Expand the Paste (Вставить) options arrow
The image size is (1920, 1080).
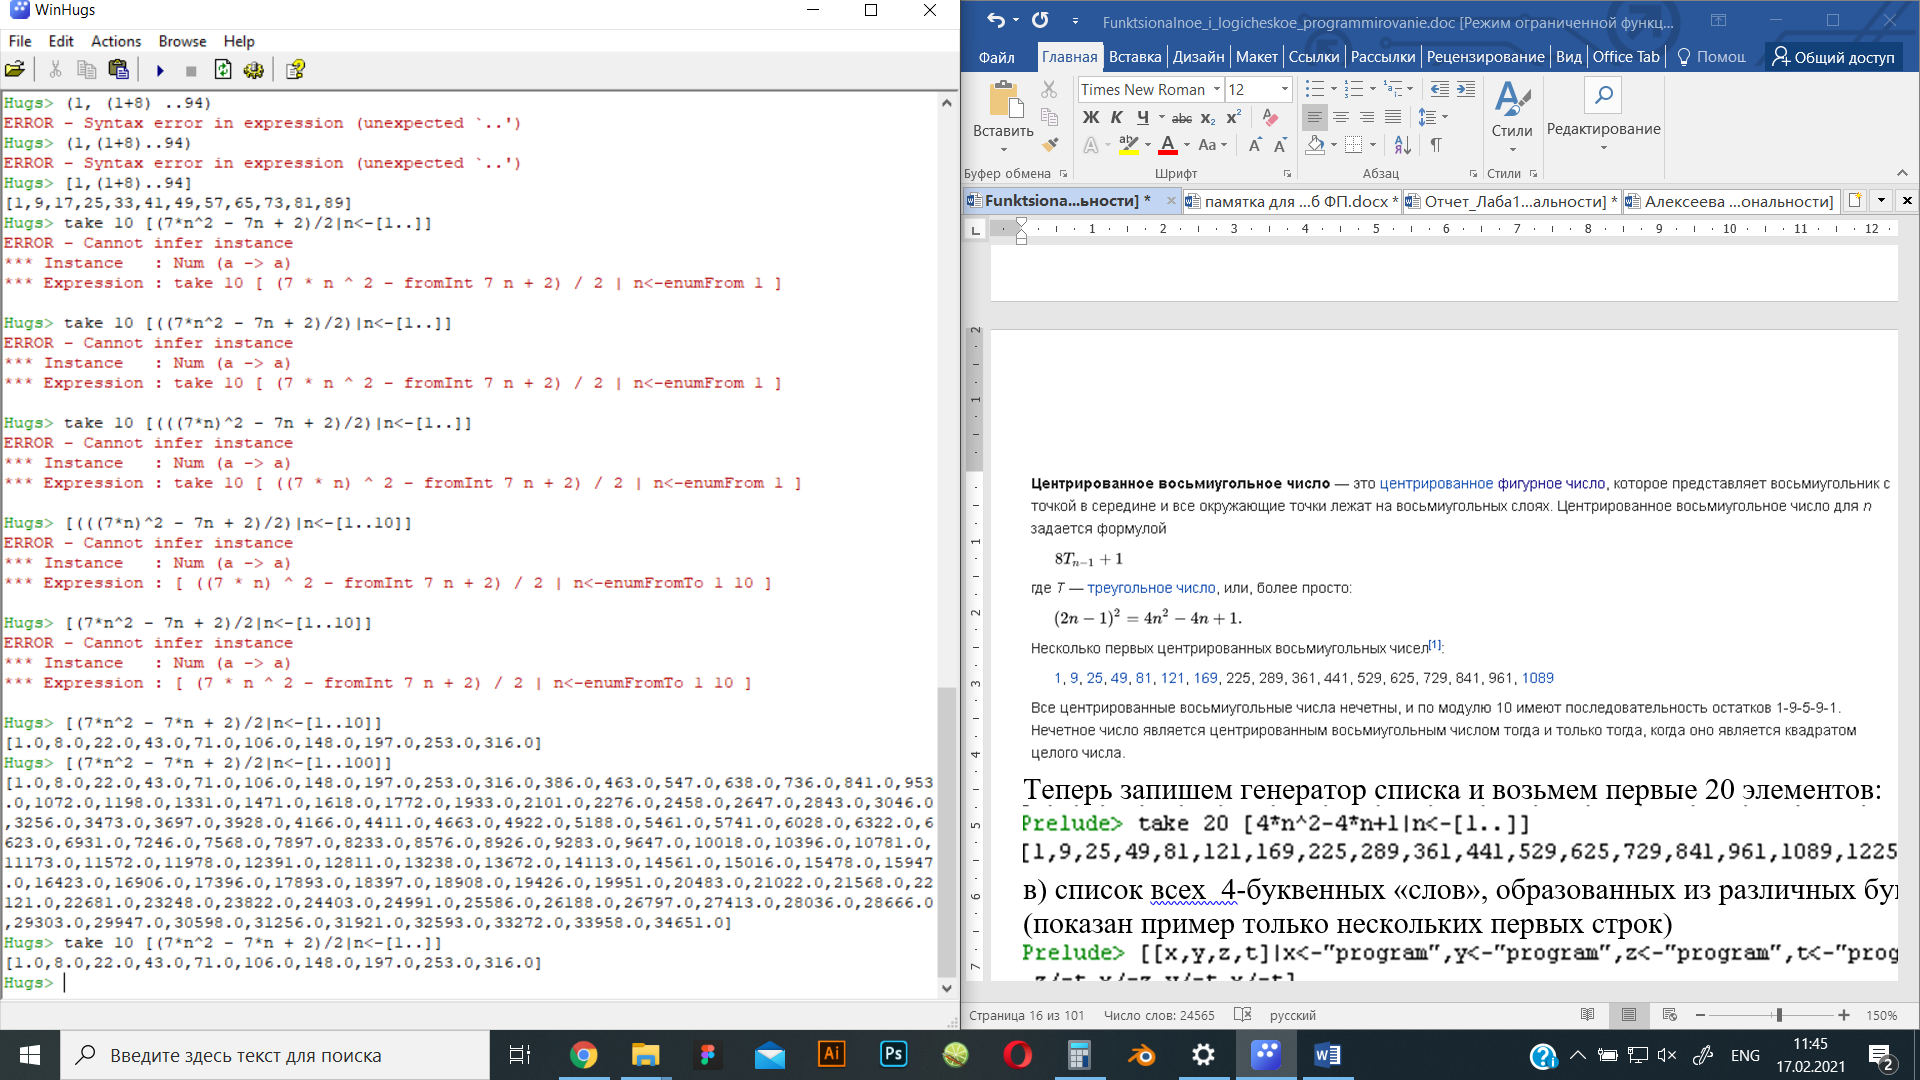(x=1003, y=150)
